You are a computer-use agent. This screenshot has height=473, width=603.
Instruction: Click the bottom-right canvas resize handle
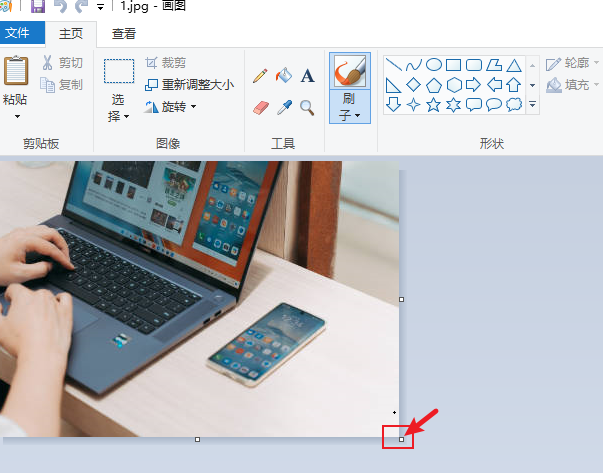(401, 439)
